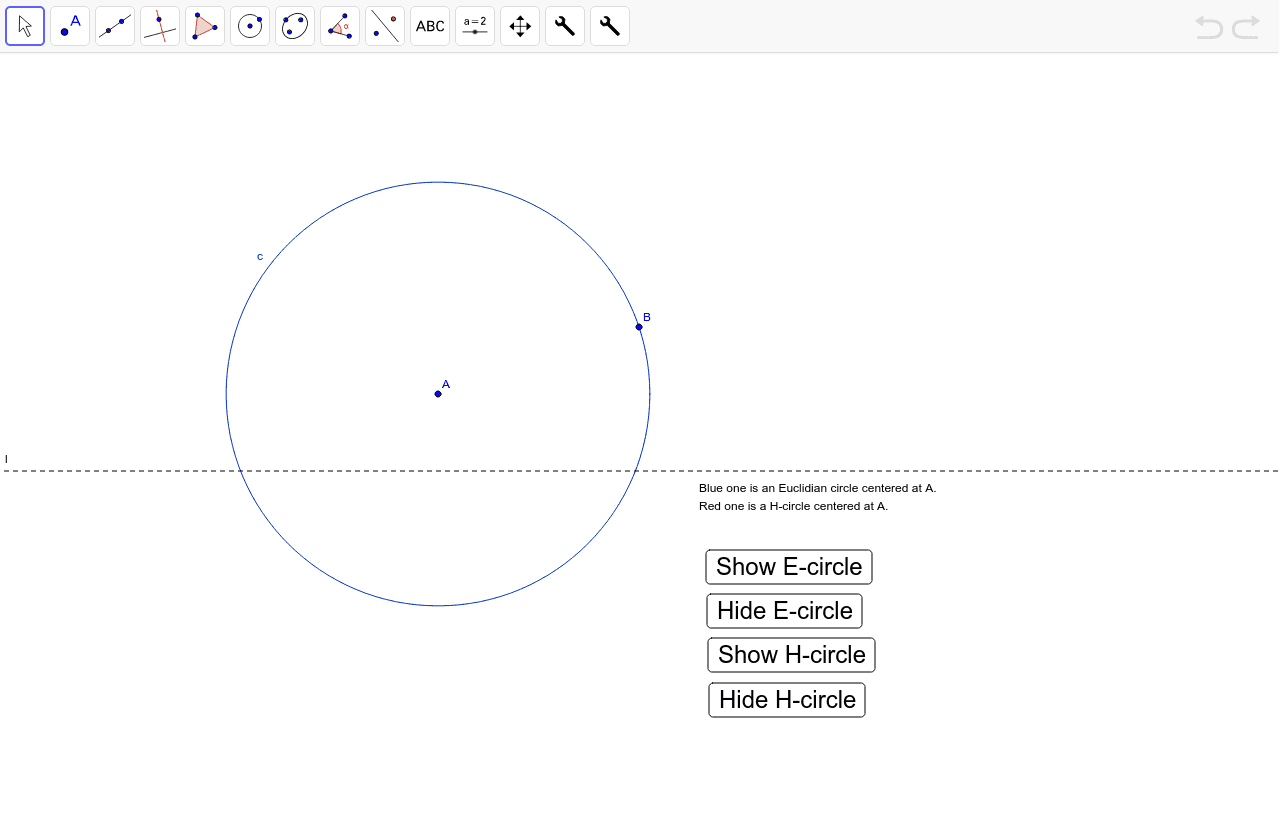Click the Hide H-circle button
The height and width of the screenshot is (822, 1280).
point(787,700)
